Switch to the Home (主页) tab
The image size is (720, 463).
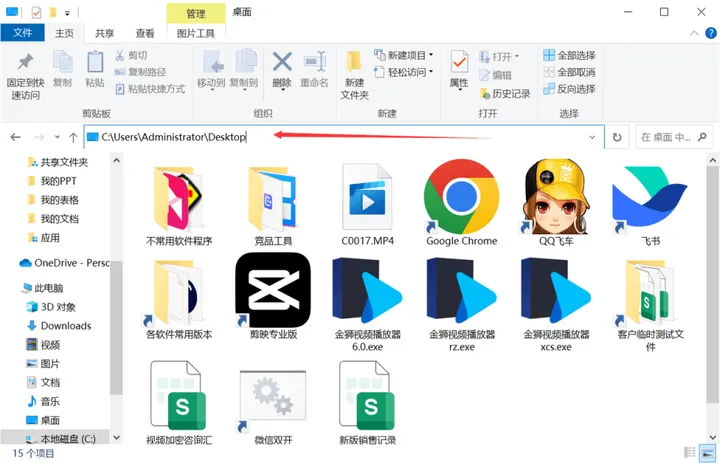[x=64, y=33]
